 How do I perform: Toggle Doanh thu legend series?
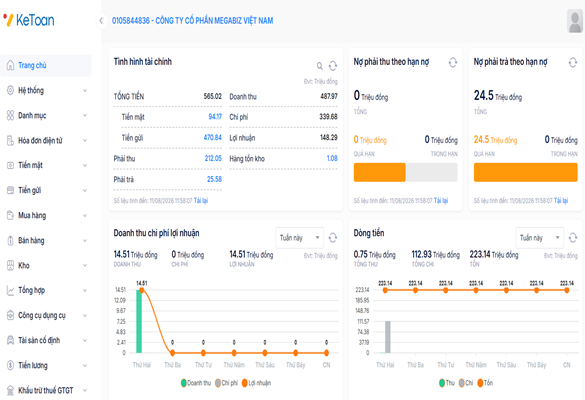[196, 383]
